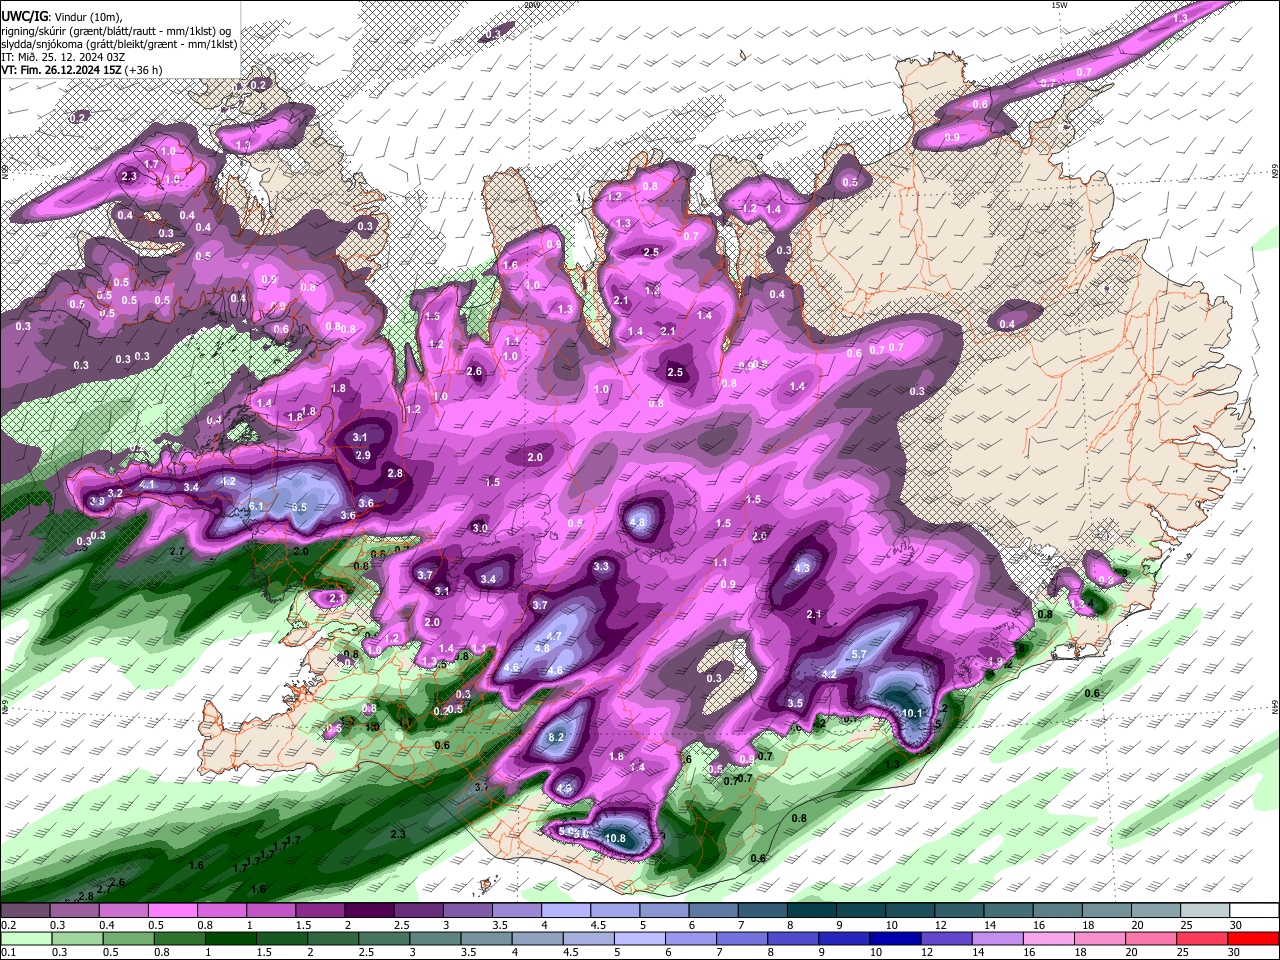Image resolution: width=1280 pixels, height=960 pixels.
Task: Click the 20W longitude label
Action: coord(532,5)
